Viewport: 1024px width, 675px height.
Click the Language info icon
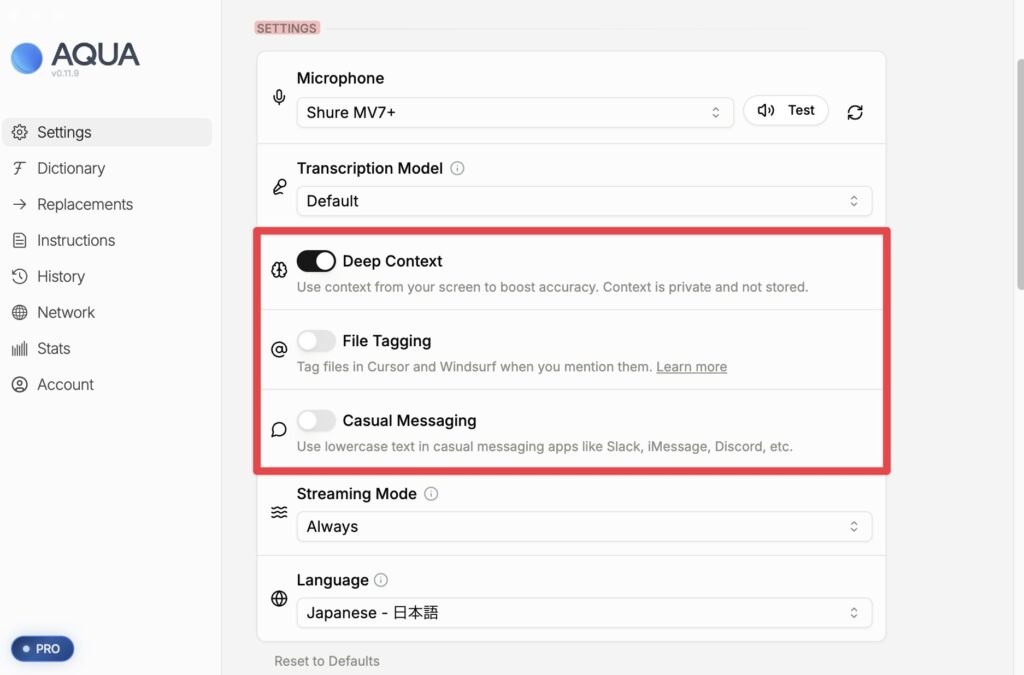[x=381, y=580]
